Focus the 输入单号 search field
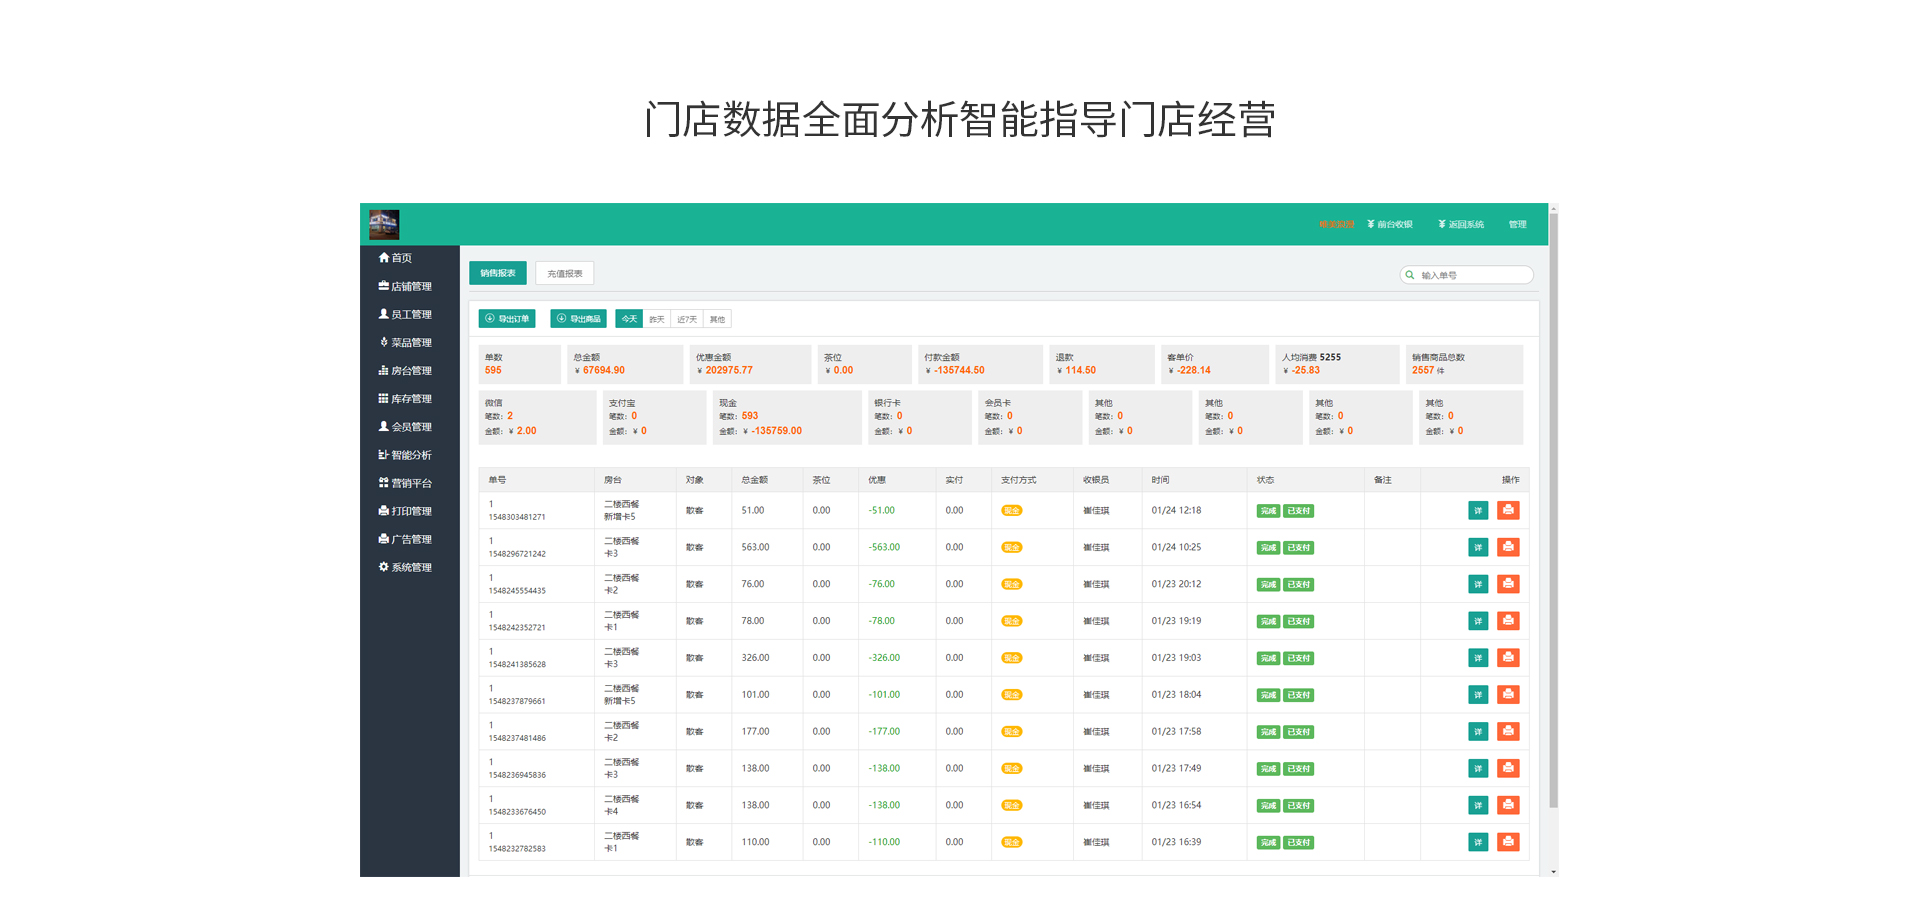Viewport: 1920px width, 900px height. coord(1467,275)
